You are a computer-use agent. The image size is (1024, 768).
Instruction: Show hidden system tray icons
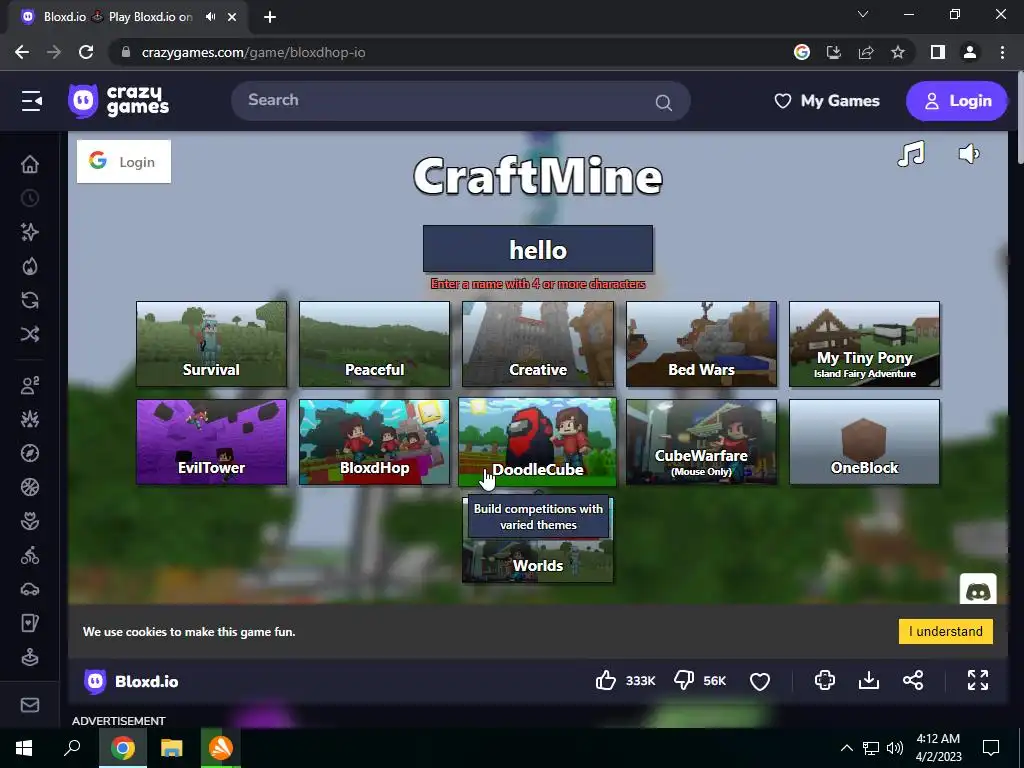846,748
